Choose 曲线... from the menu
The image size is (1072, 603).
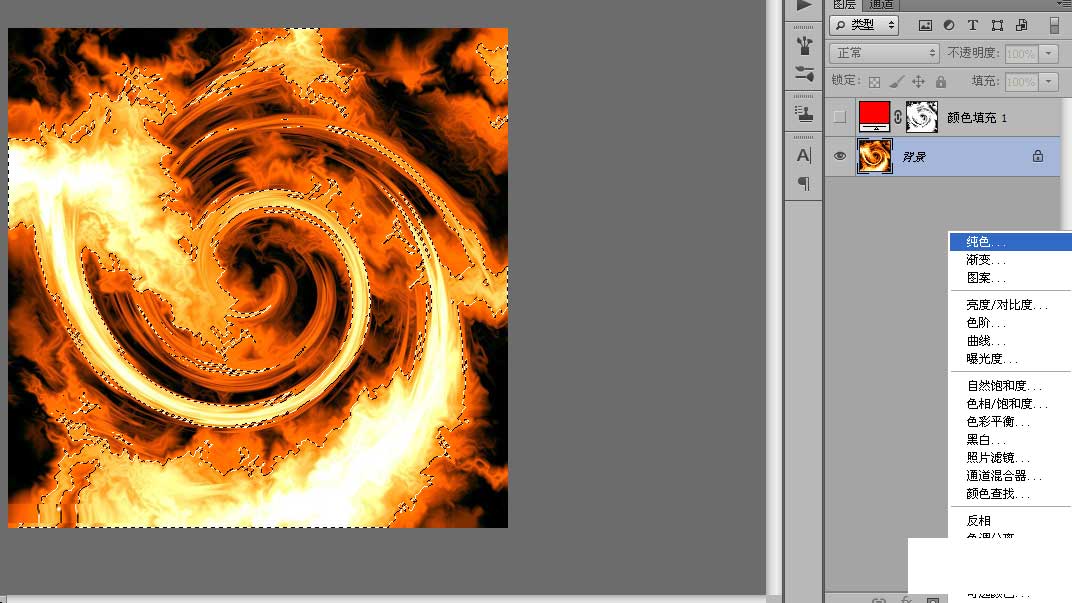[x=1010, y=340]
